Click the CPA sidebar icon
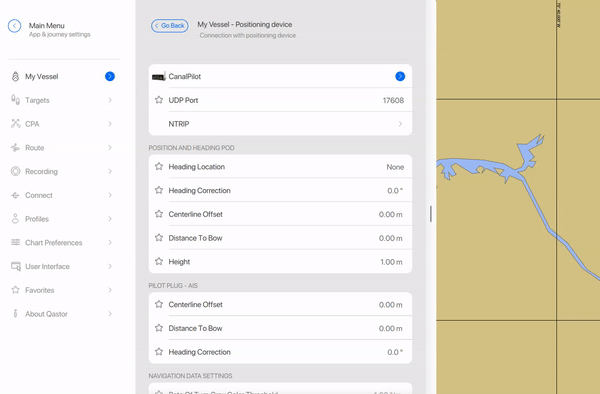 [15, 124]
